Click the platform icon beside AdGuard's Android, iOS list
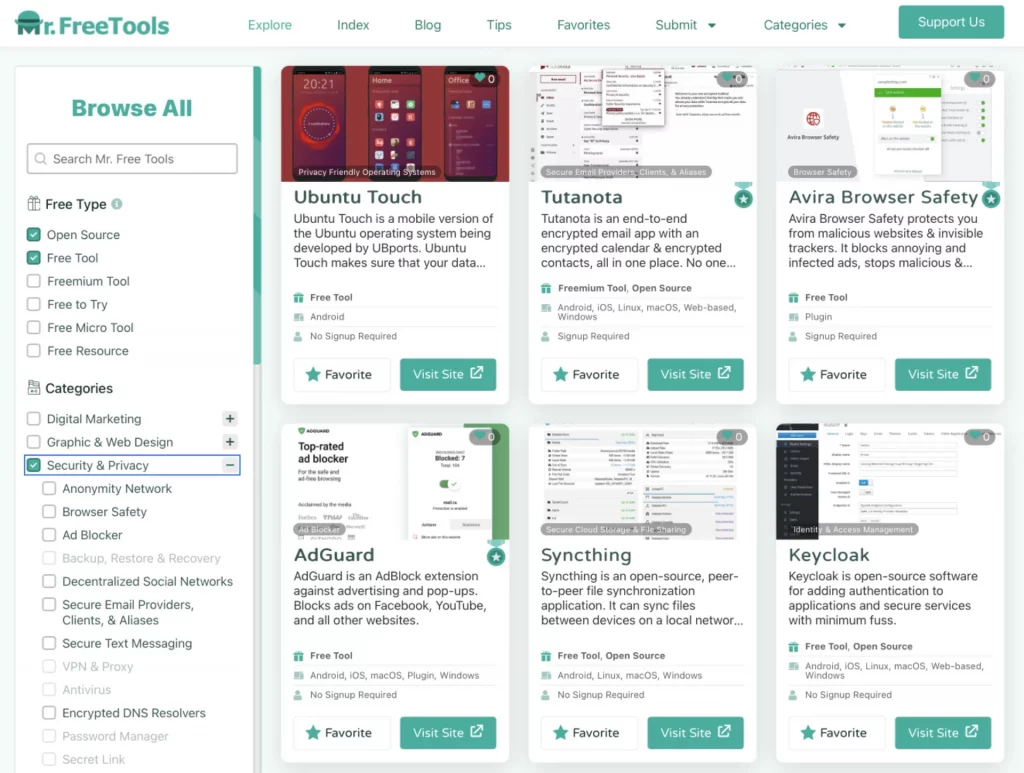Viewport: 1024px width, 773px height. pos(298,676)
